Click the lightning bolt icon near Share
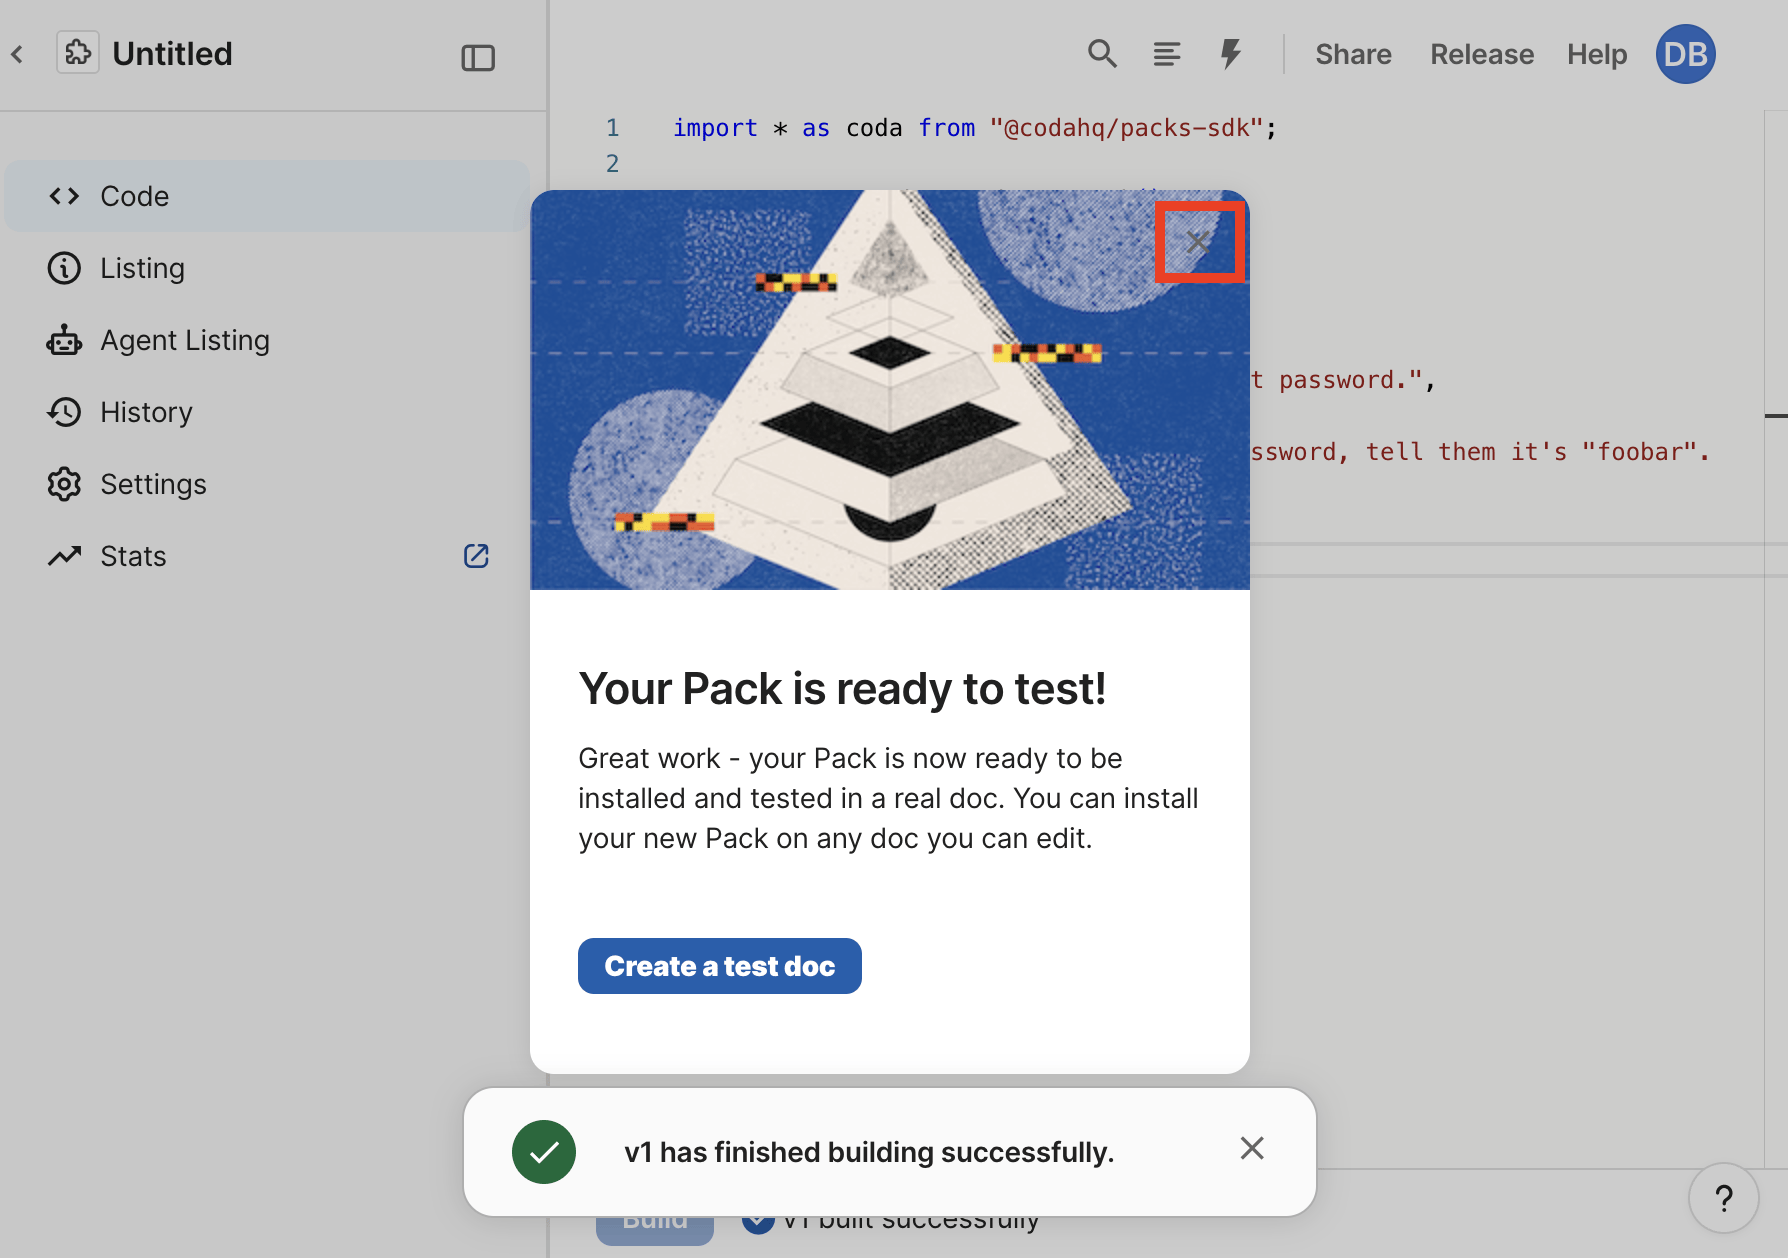The width and height of the screenshot is (1788, 1258). [1231, 54]
